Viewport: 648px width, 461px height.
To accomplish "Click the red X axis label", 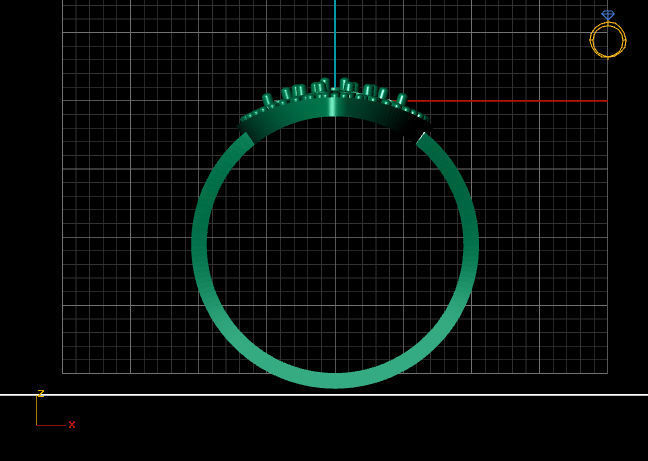I will (x=72, y=425).
